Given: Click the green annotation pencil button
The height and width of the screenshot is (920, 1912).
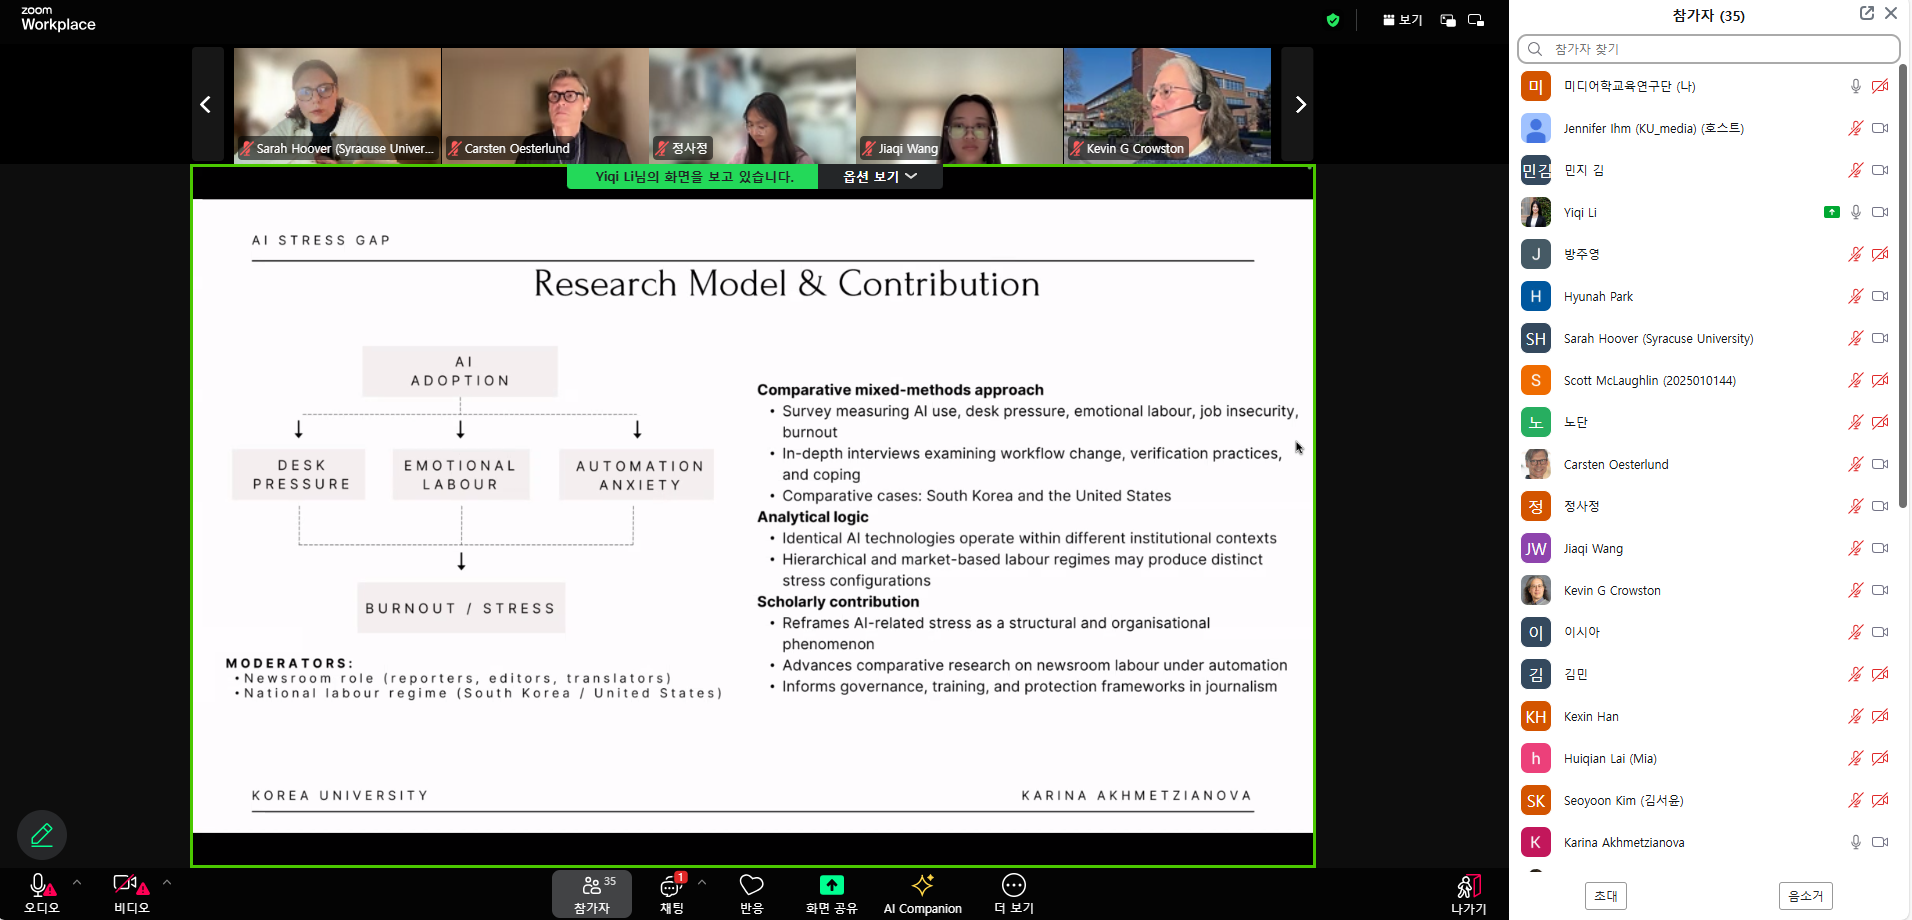Looking at the screenshot, I should pyautogui.click(x=42, y=835).
